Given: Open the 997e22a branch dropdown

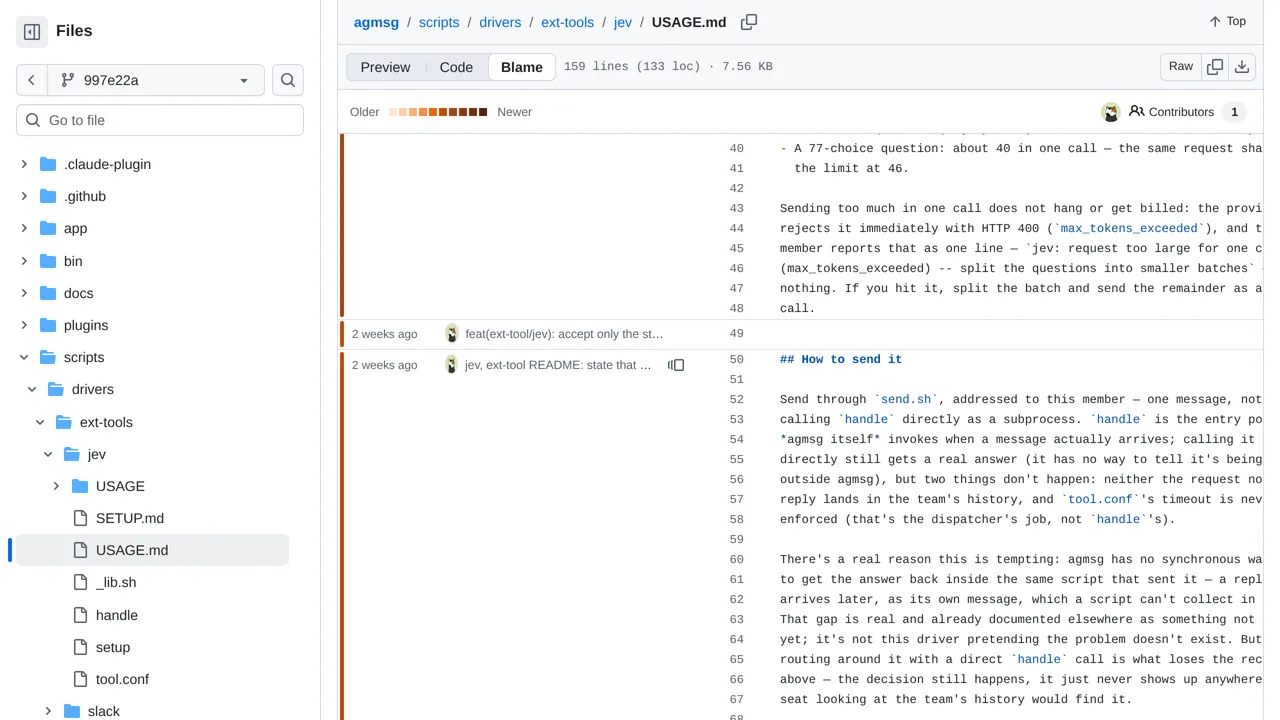Looking at the screenshot, I should tap(155, 80).
